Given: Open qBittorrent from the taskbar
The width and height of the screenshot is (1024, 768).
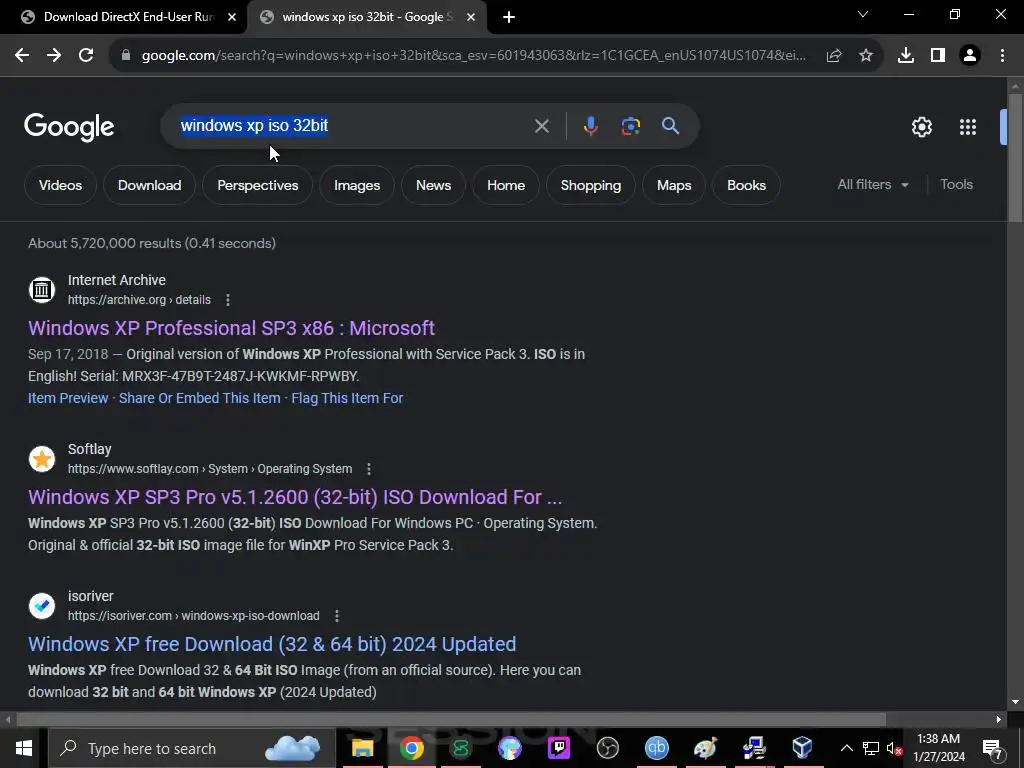Looking at the screenshot, I should (x=656, y=748).
